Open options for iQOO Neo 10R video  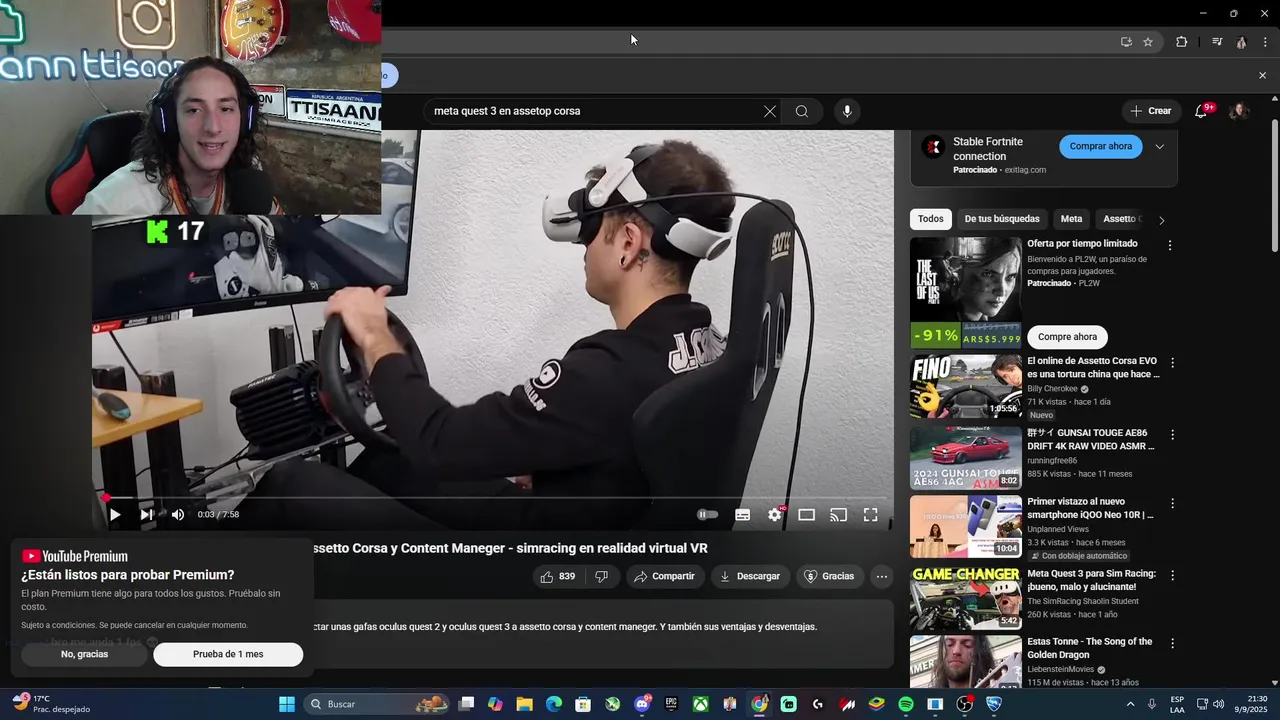point(1172,504)
